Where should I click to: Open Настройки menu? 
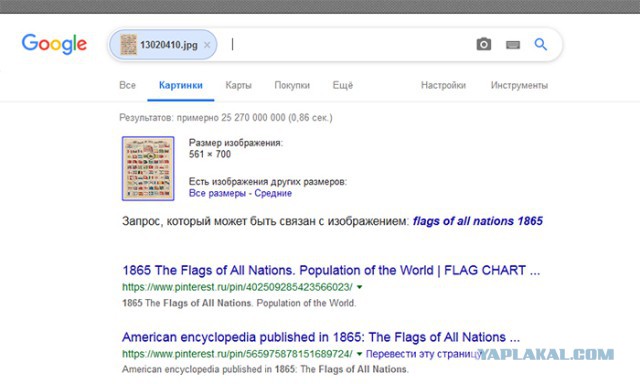[443, 85]
